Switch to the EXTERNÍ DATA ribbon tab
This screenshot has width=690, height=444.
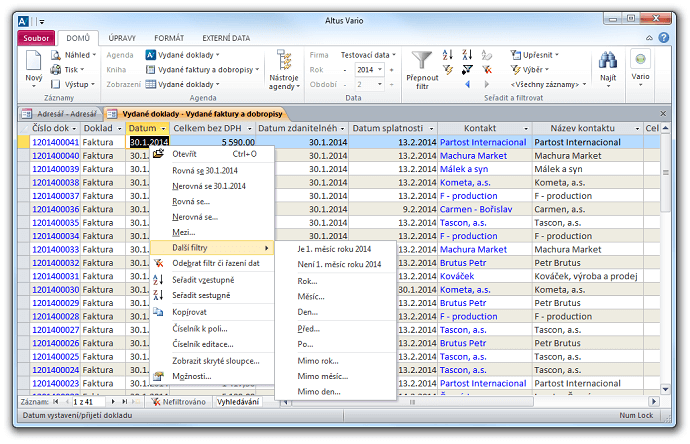coord(226,38)
